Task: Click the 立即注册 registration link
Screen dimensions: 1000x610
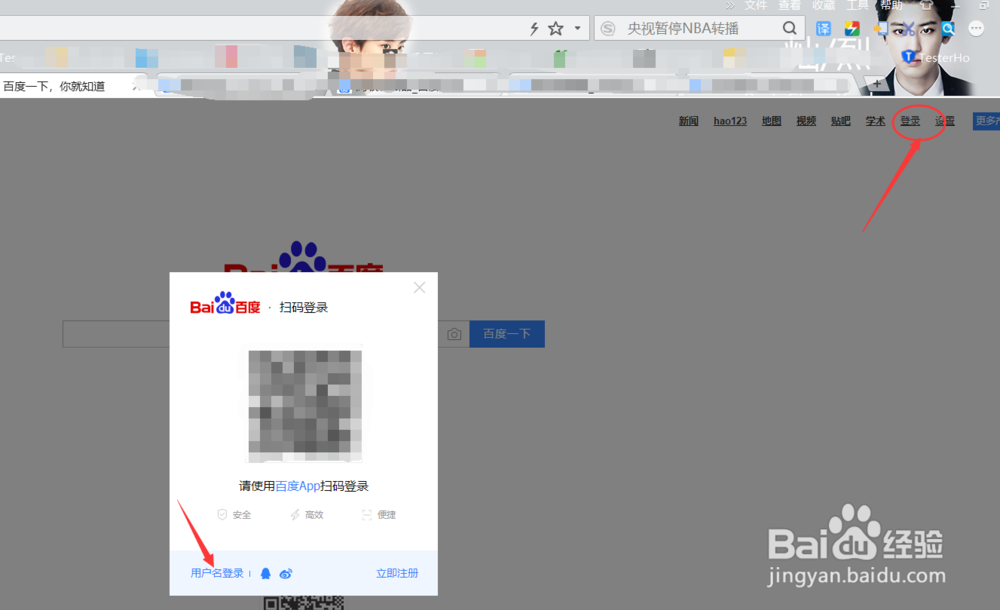Action: coord(399,572)
